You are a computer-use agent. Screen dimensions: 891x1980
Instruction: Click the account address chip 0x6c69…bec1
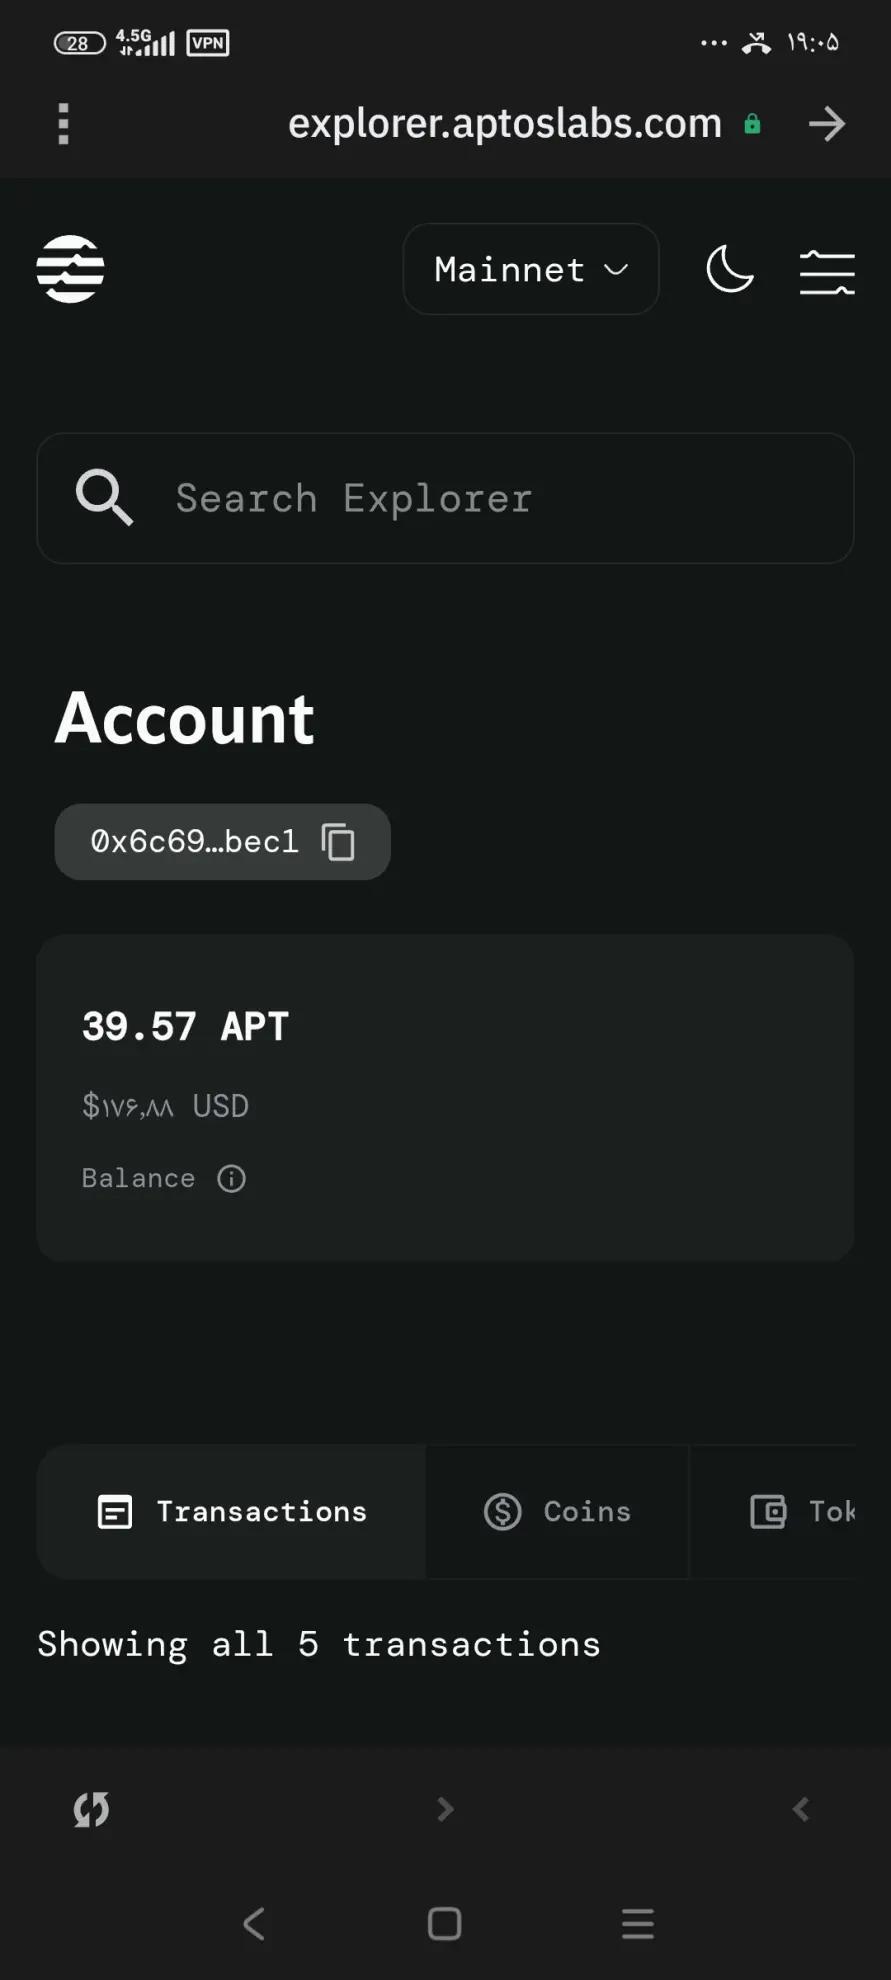(x=194, y=842)
